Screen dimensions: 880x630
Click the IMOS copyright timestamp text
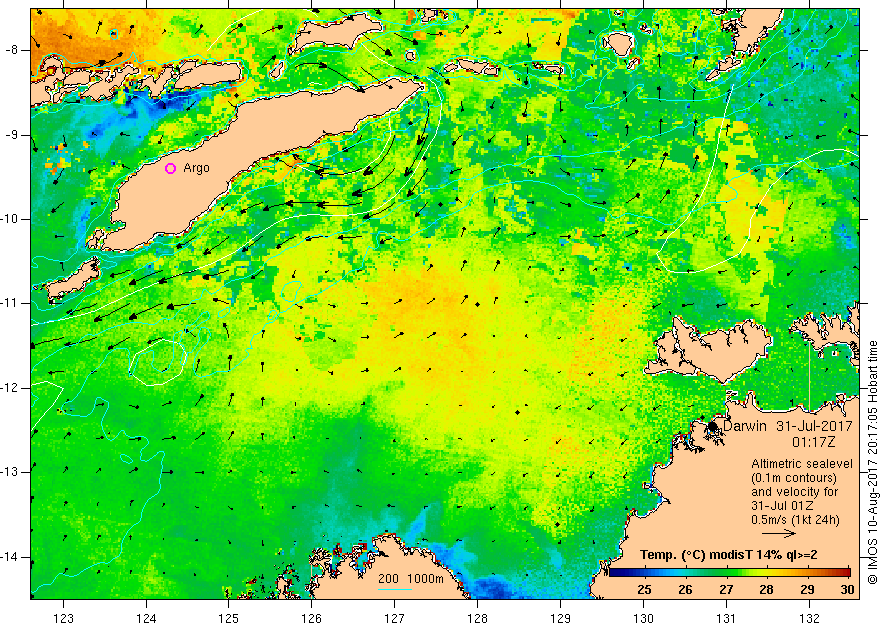[x=872, y=463]
